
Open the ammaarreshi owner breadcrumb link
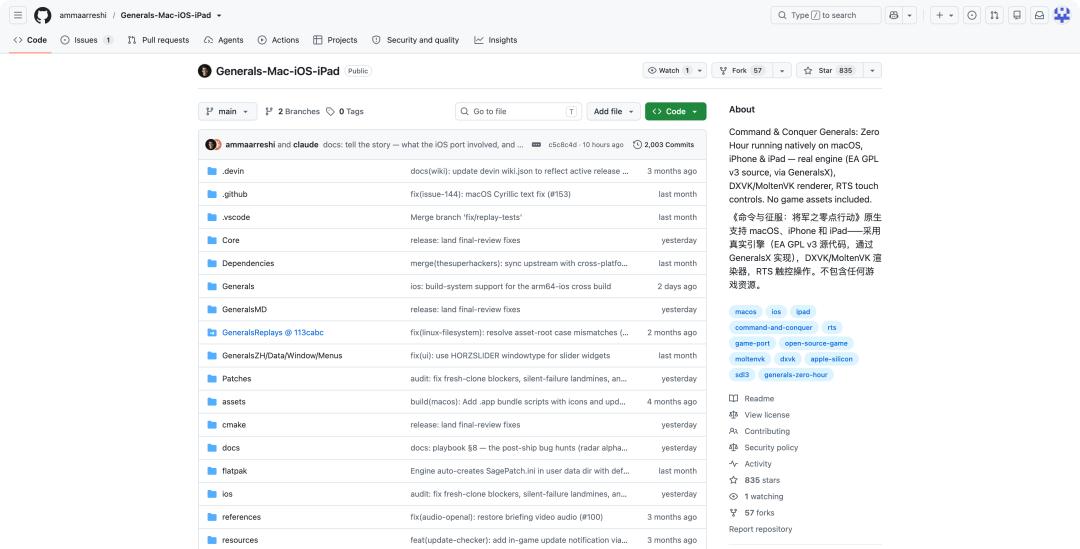[x=83, y=15]
